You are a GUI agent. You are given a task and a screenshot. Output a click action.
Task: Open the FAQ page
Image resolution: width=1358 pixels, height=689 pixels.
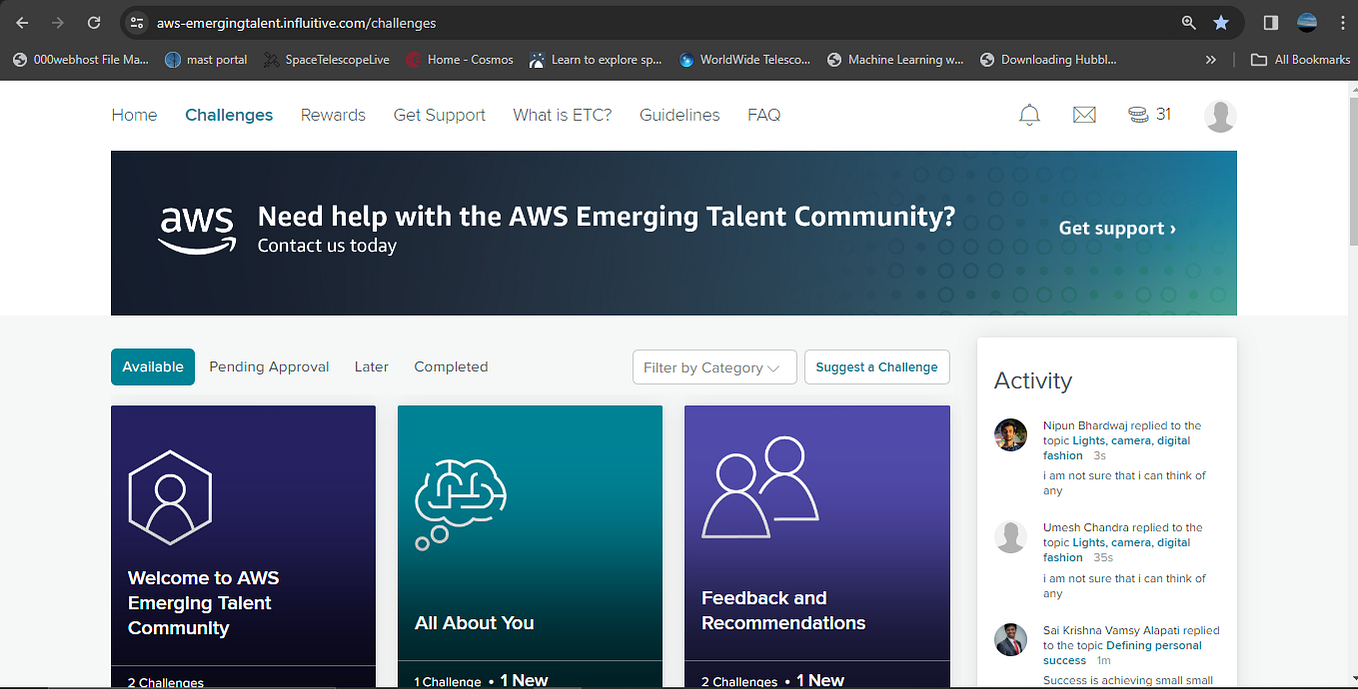764,115
